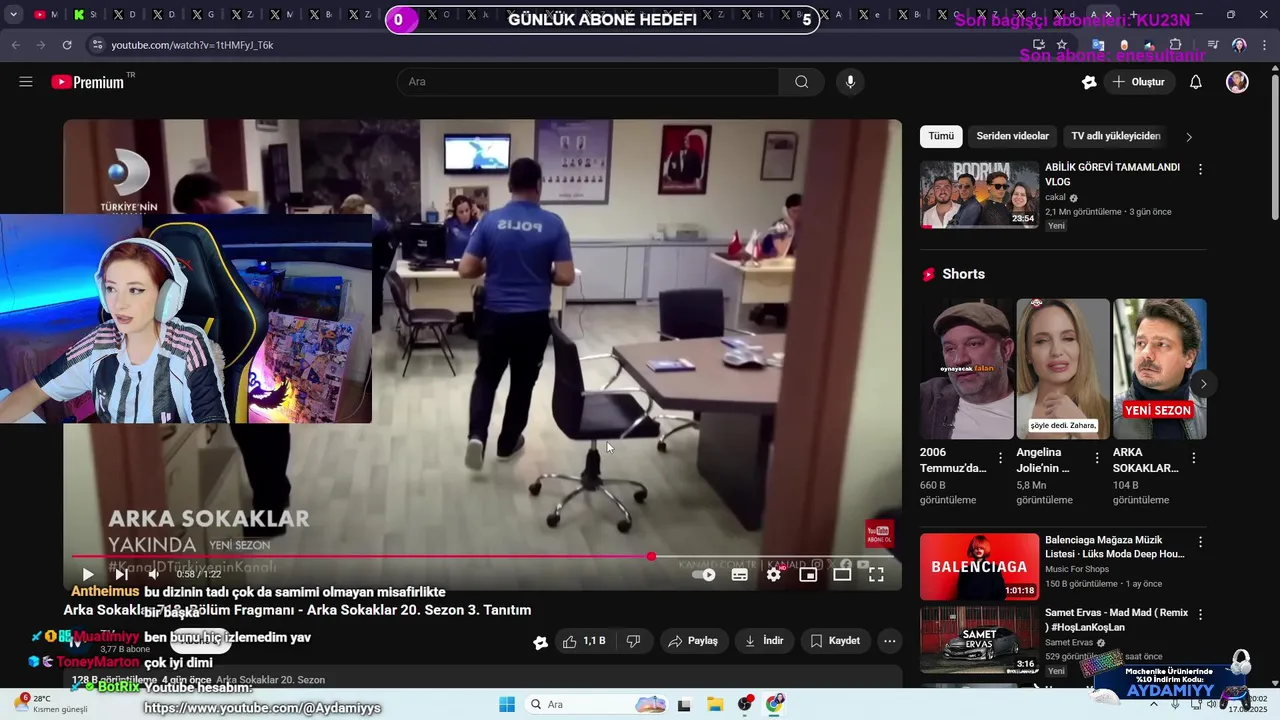
Task: Select the TV adlı yükleyiciden chip
Action: click(x=1115, y=136)
